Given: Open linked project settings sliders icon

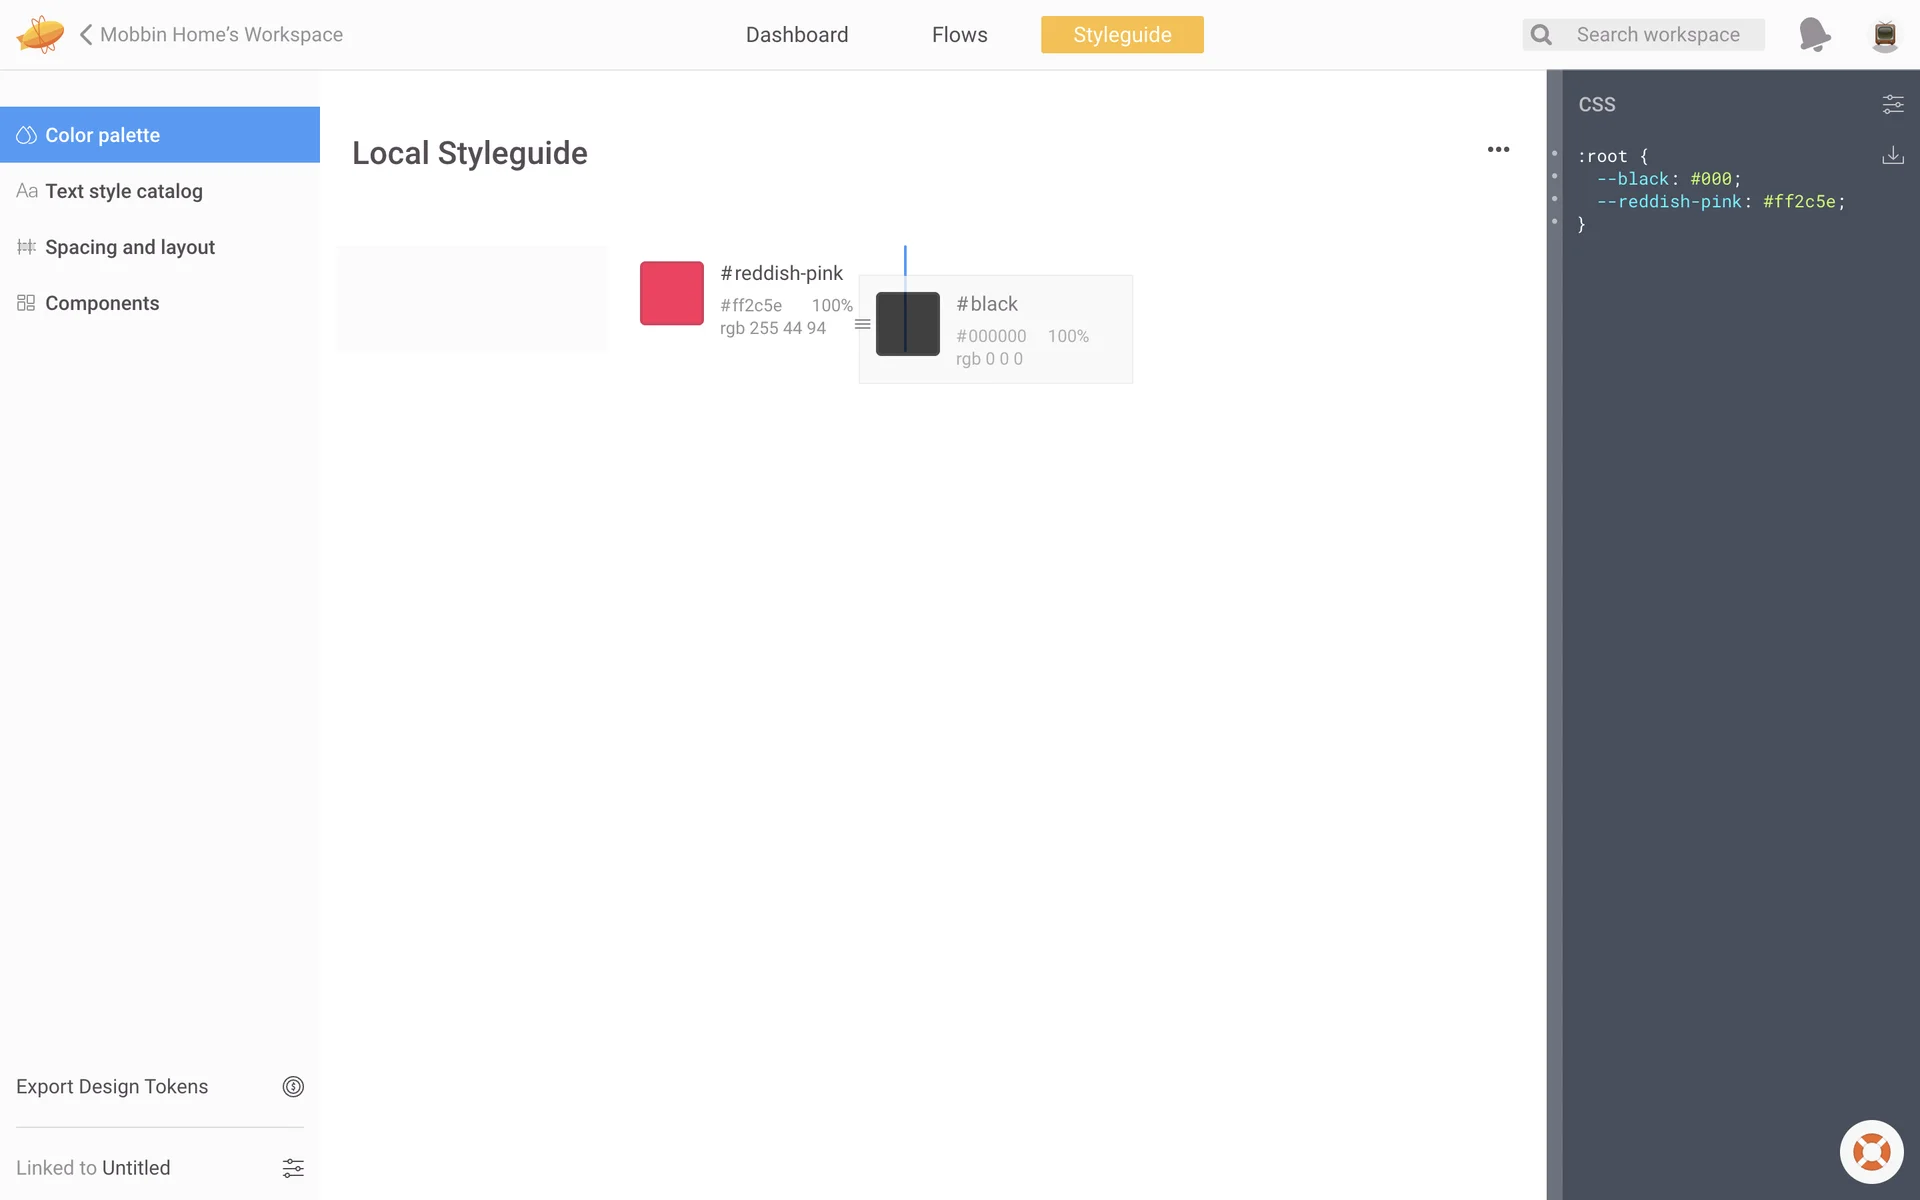Looking at the screenshot, I should [292, 1168].
